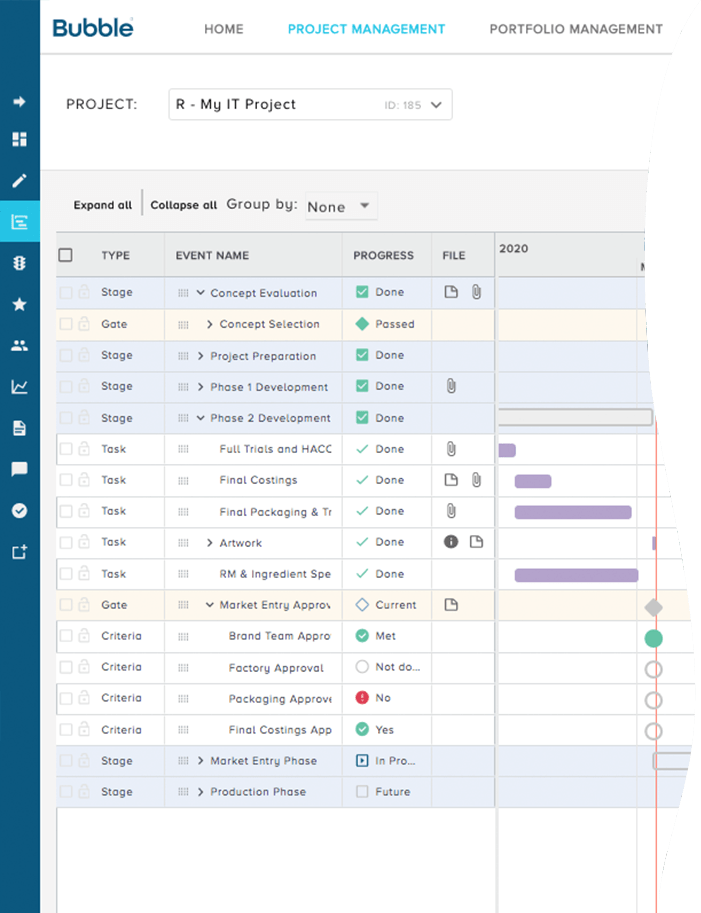Click drag handle of Concept Evaluation row
This screenshot has width=701, height=913.
[x=183, y=293]
